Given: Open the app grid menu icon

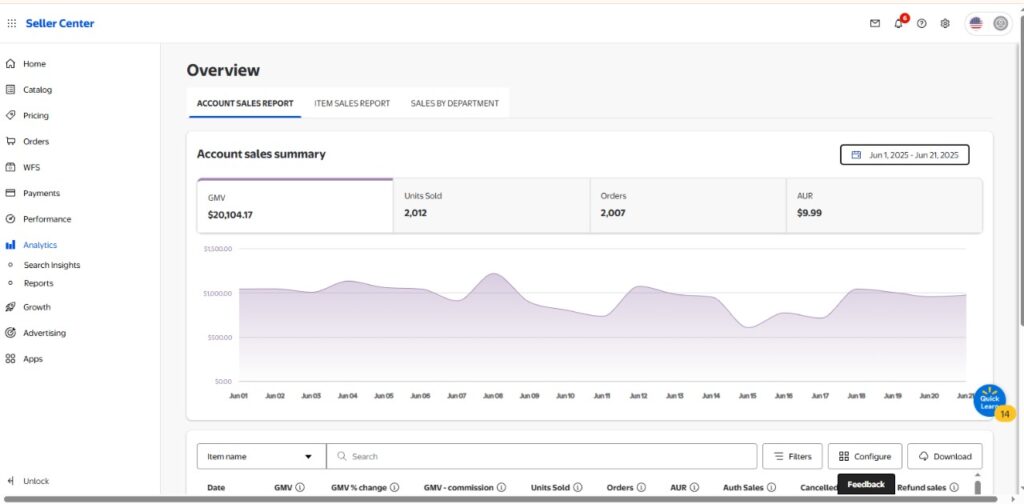Looking at the screenshot, I should click(12, 23).
